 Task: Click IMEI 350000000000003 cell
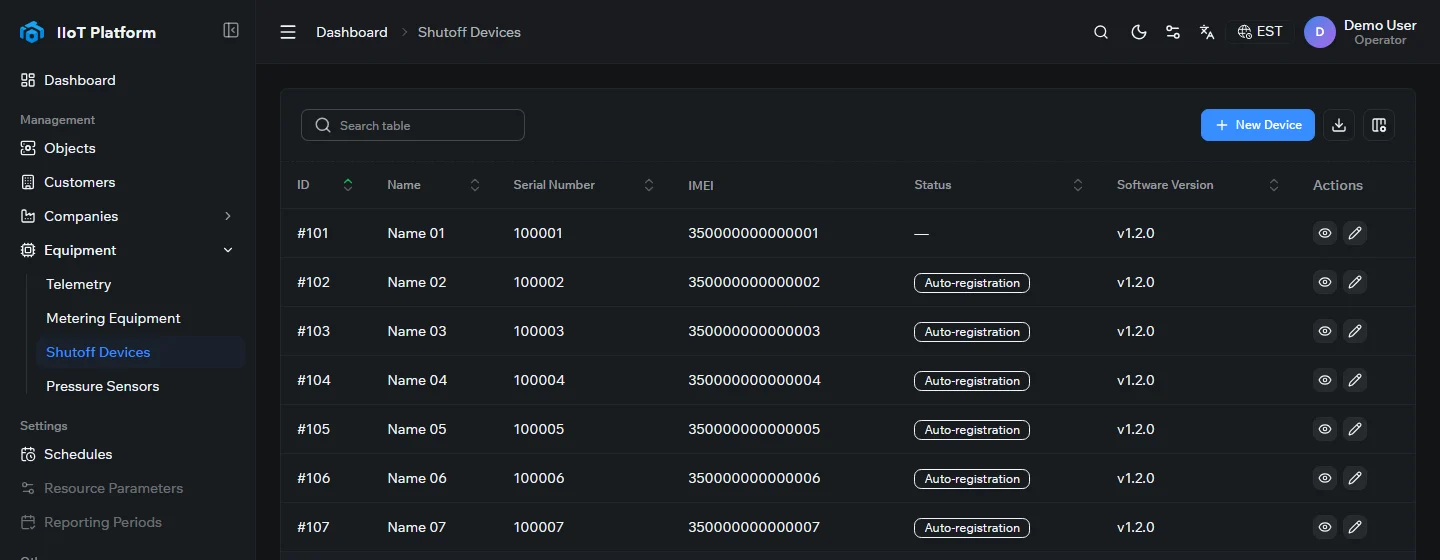[x=754, y=331]
